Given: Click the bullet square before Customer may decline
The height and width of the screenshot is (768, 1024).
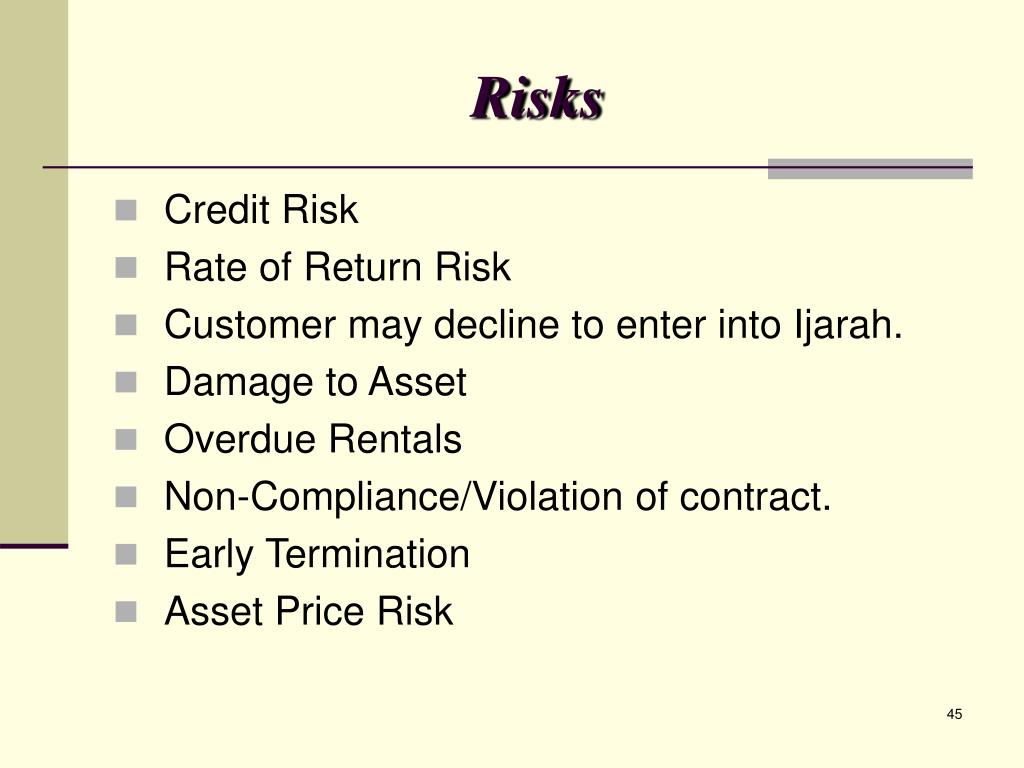Looking at the screenshot, I should (126, 325).
